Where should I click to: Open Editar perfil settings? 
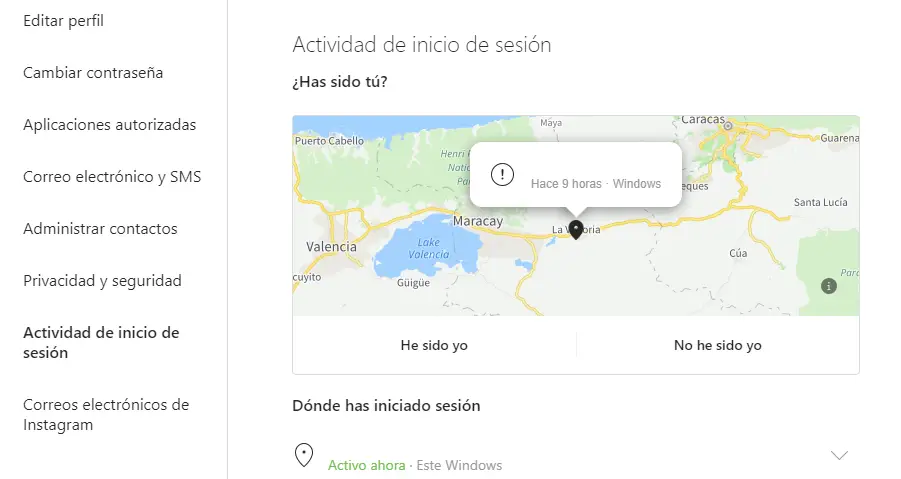pyautogui.click(x=63, y=21)
